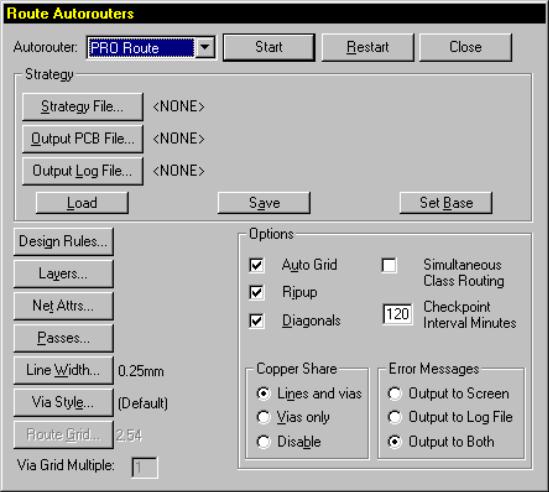Click <NONE> beside Output Log File
Screen dimensions: 549x492
pyautogui.click(x=179, y=171)
